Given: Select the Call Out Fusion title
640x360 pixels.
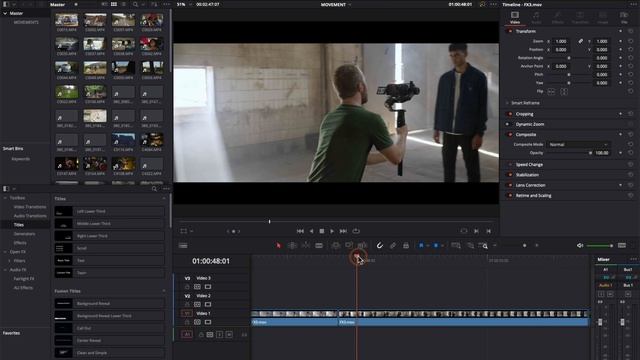Looking at the screenshot, I should tap(109, 328).
